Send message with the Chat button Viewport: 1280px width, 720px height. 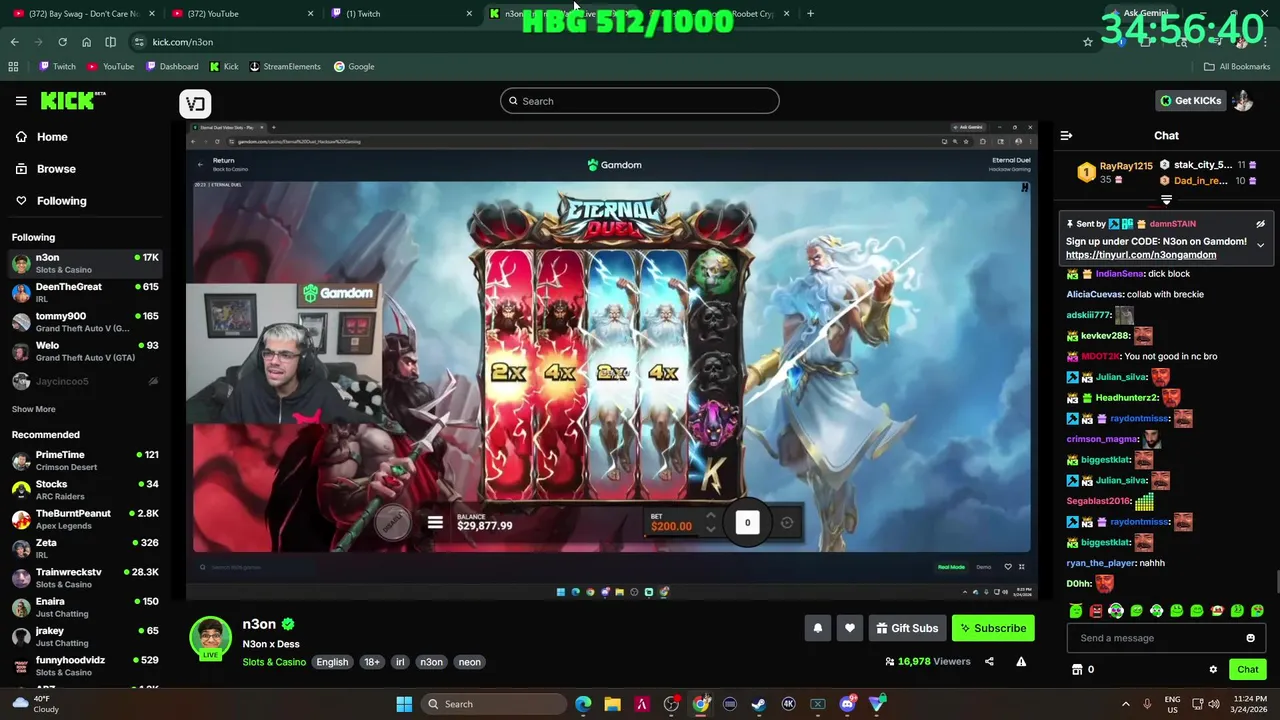1247,669
